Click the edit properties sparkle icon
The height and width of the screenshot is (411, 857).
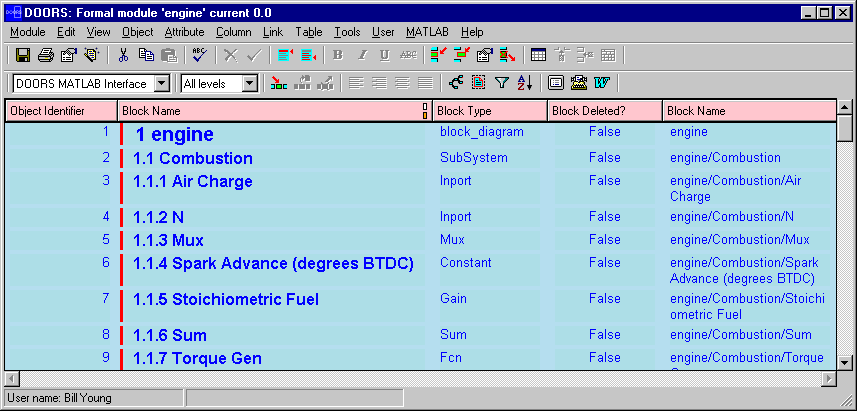pyautogui.click(x=91, y=55)
